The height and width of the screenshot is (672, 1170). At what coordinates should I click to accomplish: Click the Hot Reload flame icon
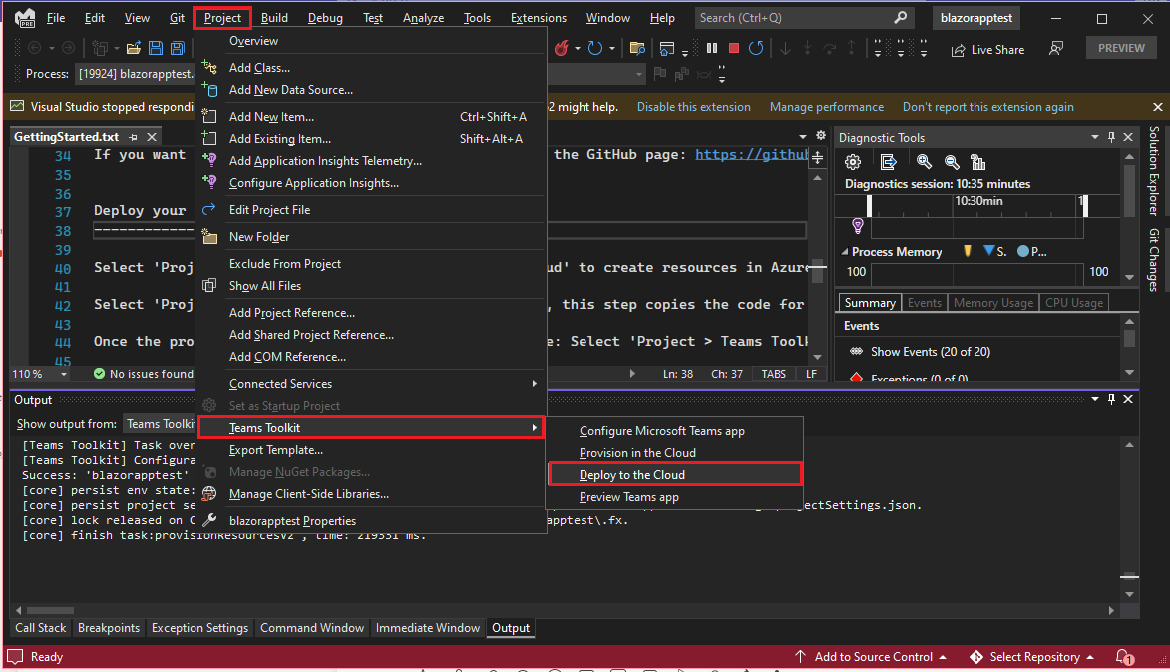(x=561, y=48)
